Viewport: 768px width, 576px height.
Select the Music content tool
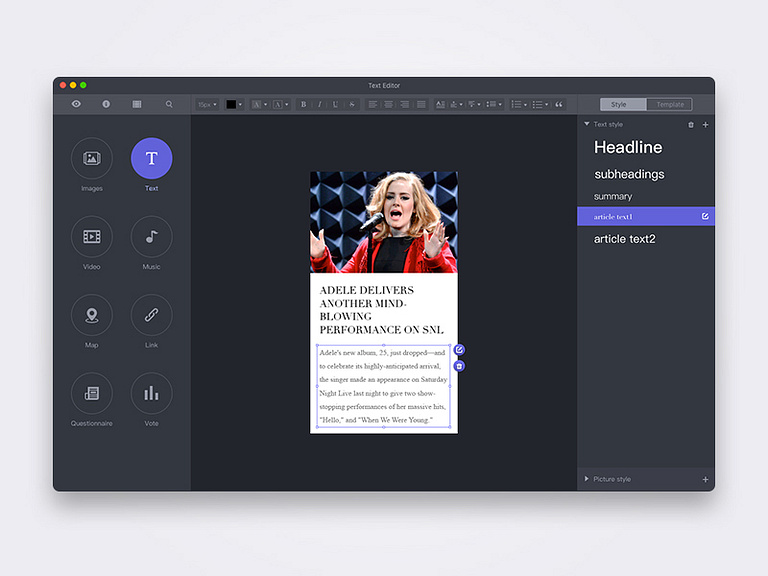[x=151, y=237]
